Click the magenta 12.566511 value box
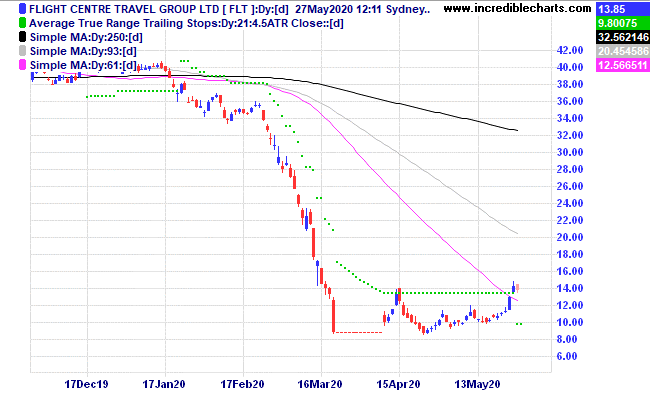Screen dimensions: 651x395 (x=623, y=65)
